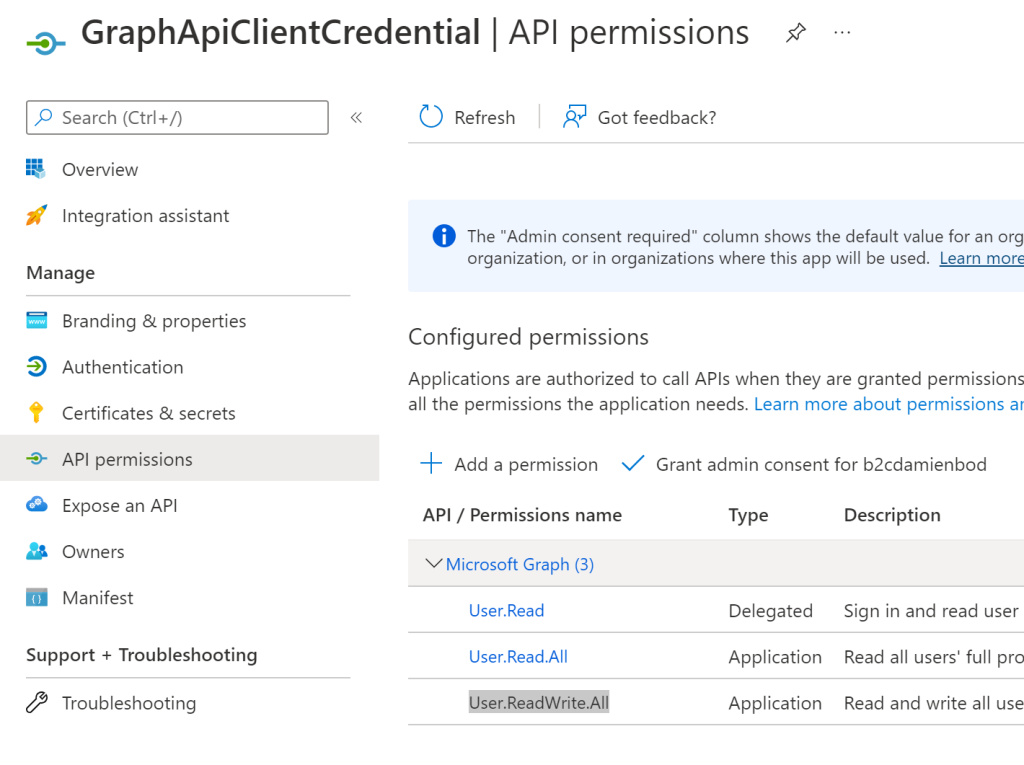Click the search magnifier icon
This screenshot has height=765, width=1024.
(44, 118)
